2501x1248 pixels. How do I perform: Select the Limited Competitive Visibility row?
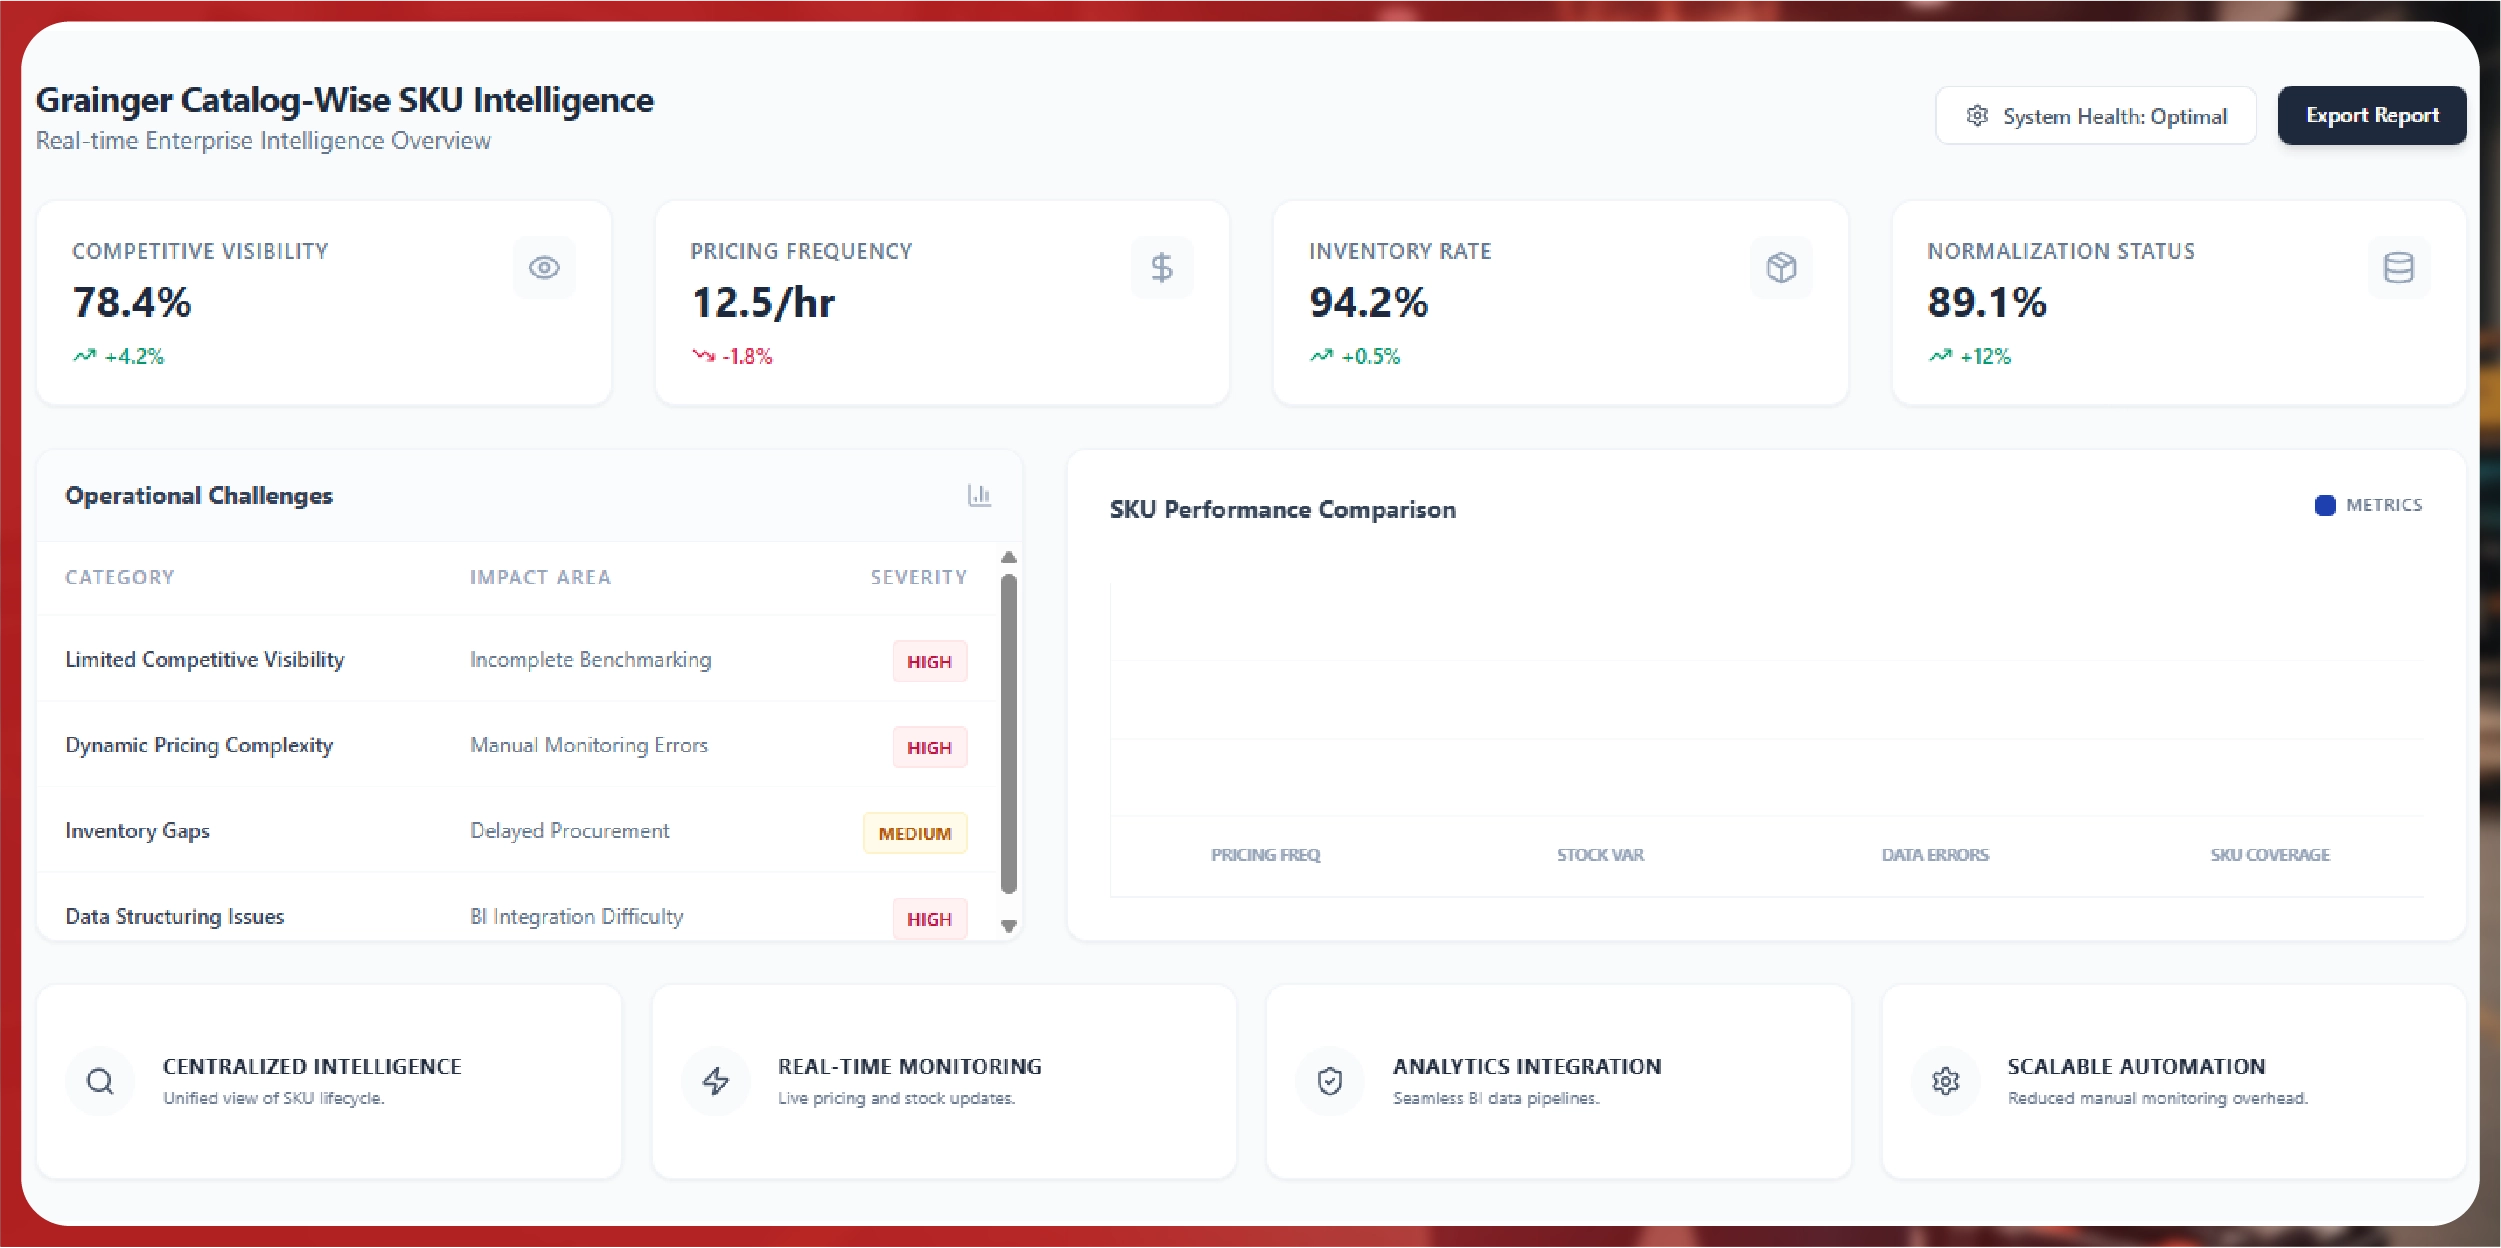point(205,660)
